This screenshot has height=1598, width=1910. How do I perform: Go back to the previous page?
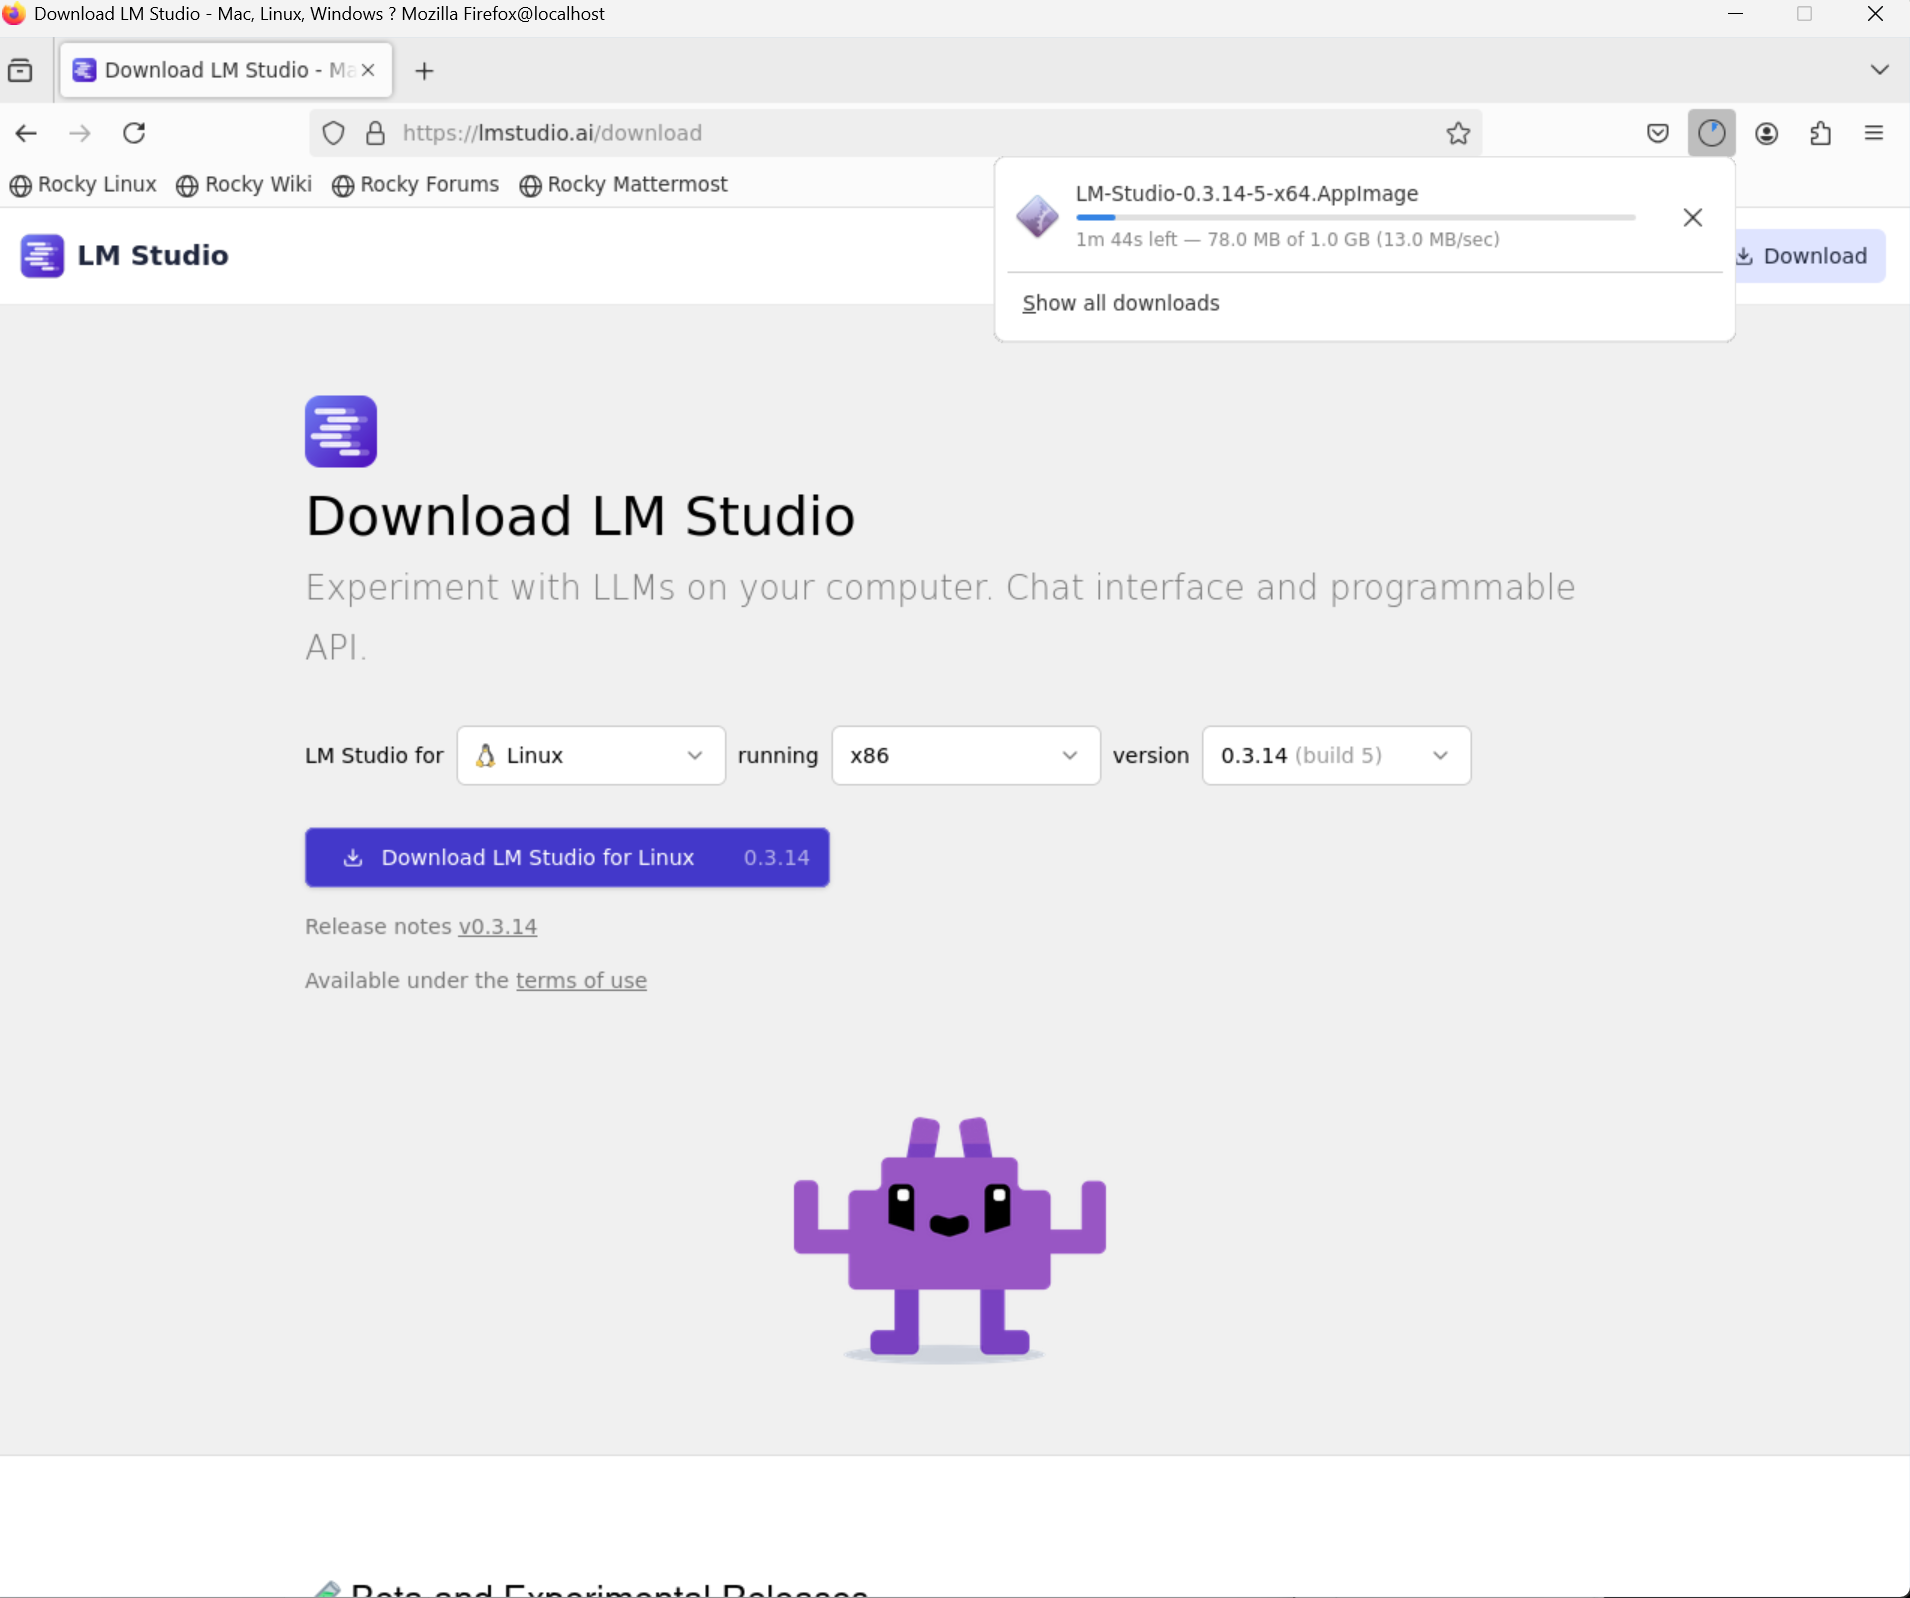pyautogui.click(x=26, y=133)
